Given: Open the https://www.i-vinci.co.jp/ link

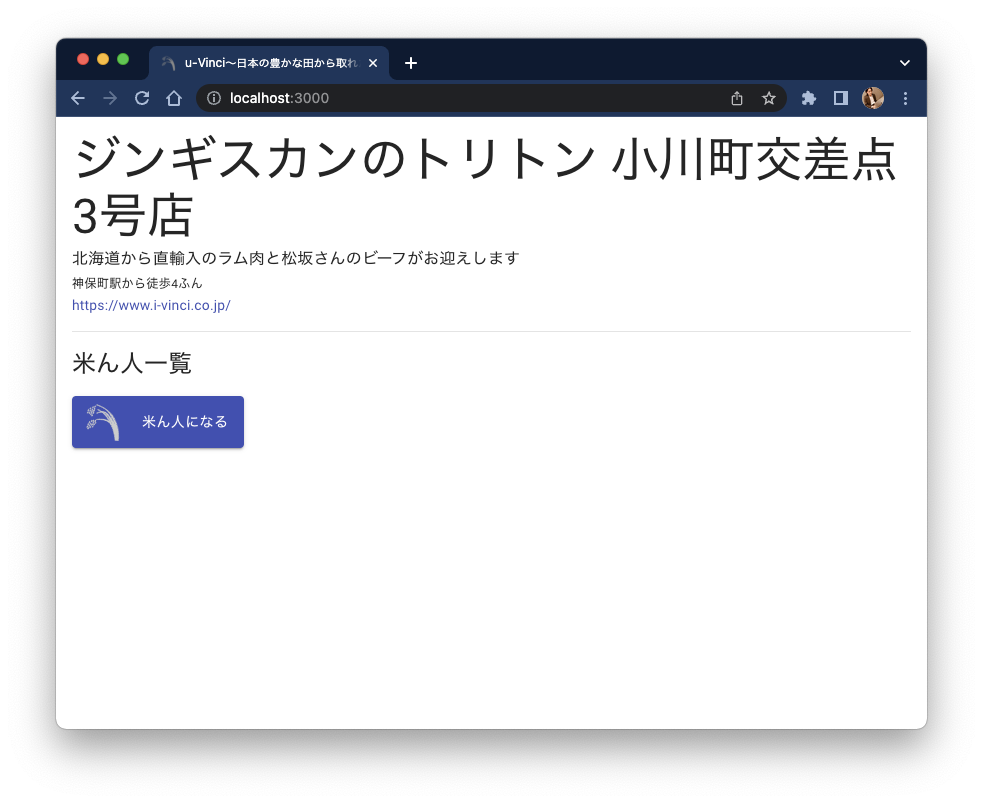Looking at the screenshot, I should coord(151,305).
